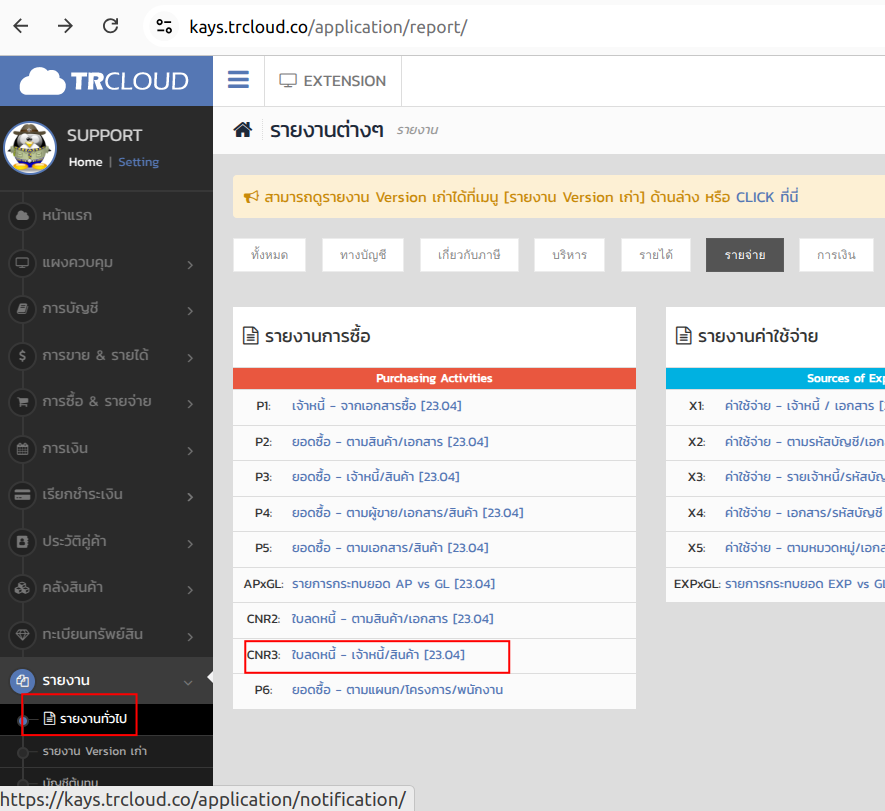Open X3 ค่าใช้จ่าย - รายเจ้าหนี้ report

[805, 477]
